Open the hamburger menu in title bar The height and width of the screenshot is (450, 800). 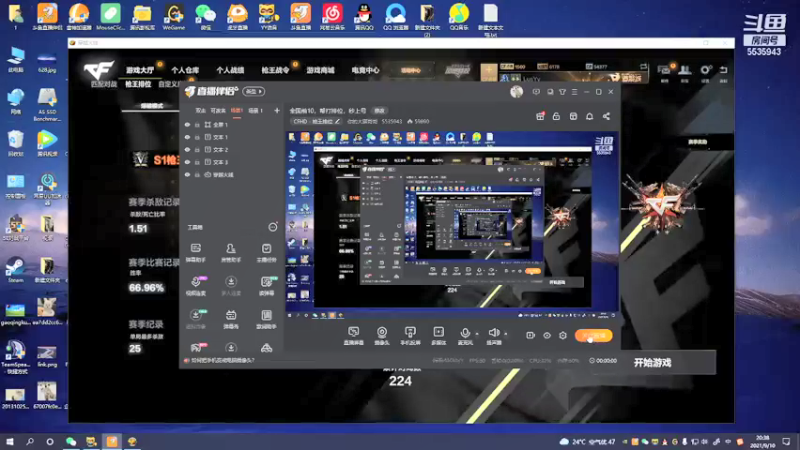coord(574,92)
